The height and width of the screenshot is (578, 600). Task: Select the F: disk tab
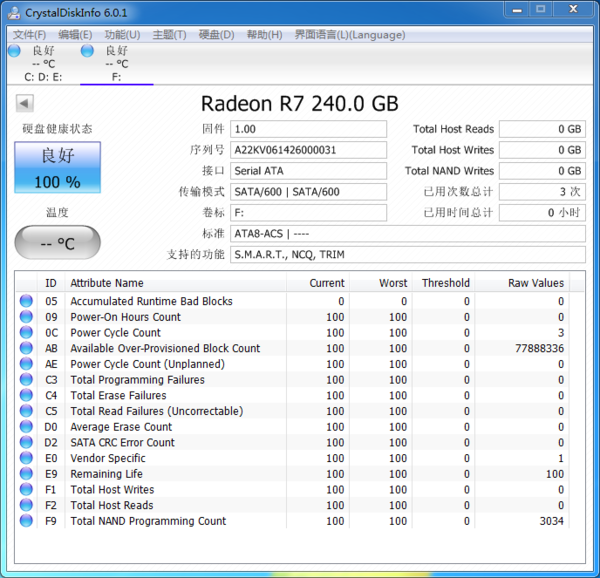tap(117, 63)
